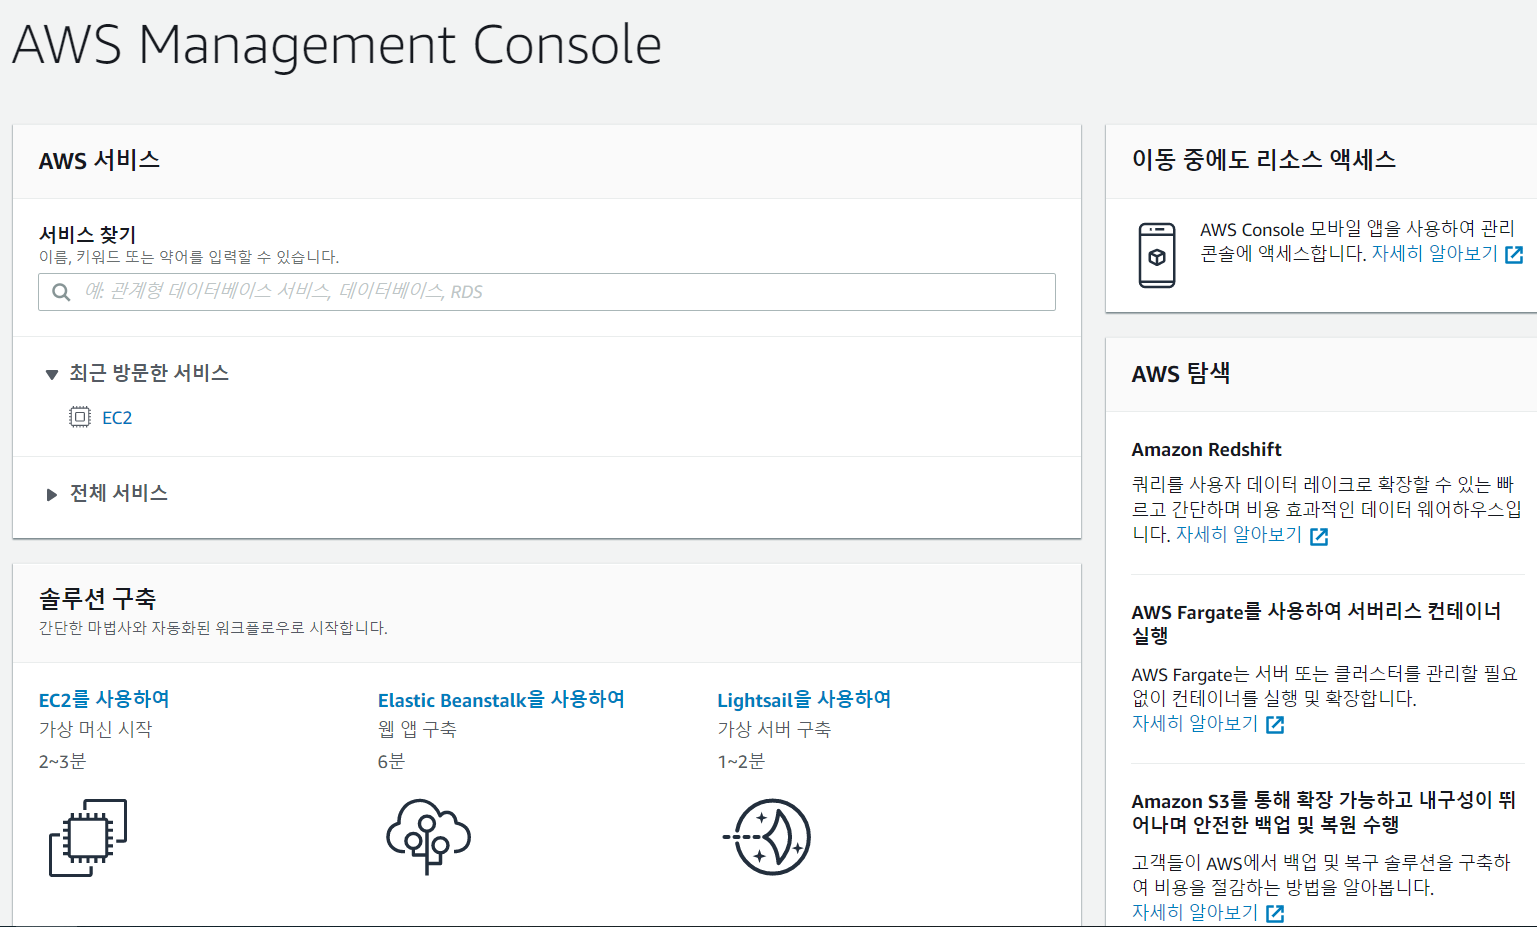Click the 솔루션 구축 heading
Image resolution: width=1537 pixels, height=927 pixels.
tap(97, 599)
